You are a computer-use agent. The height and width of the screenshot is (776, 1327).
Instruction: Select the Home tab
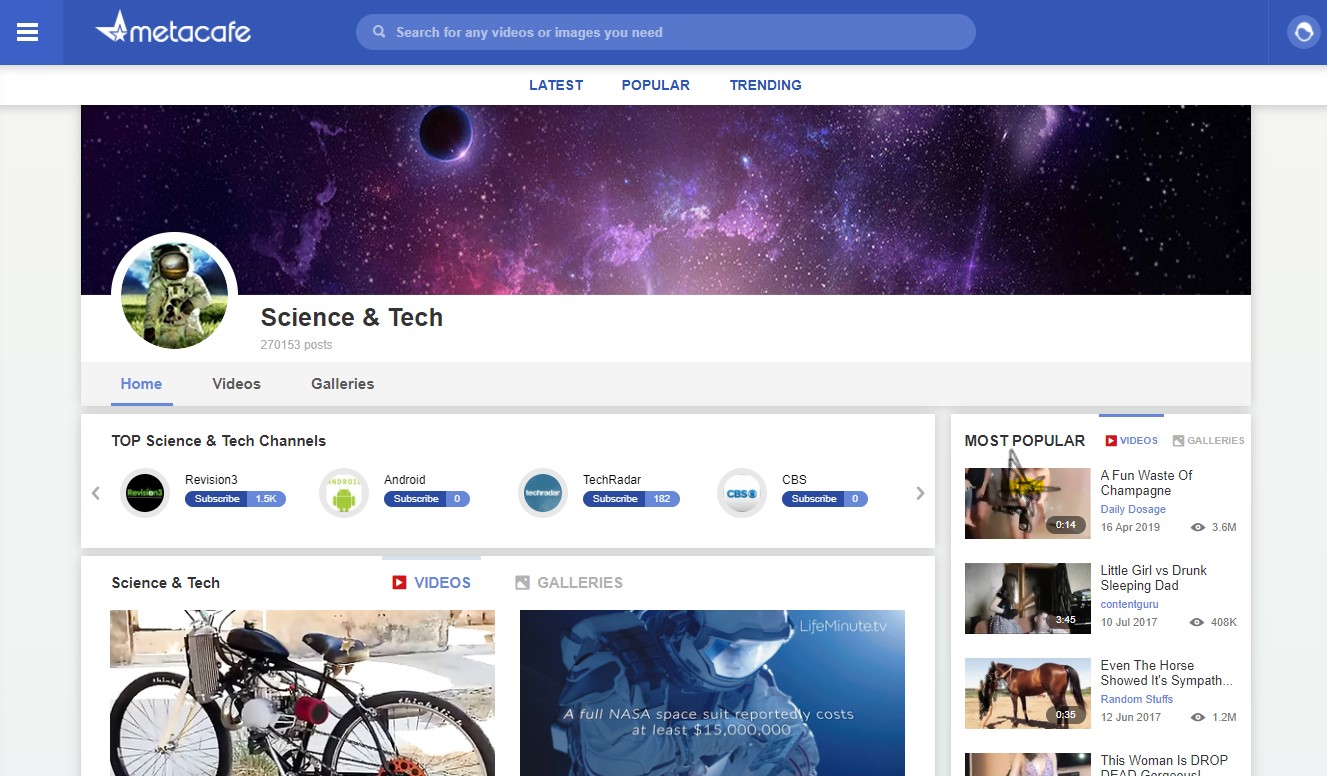141,384
